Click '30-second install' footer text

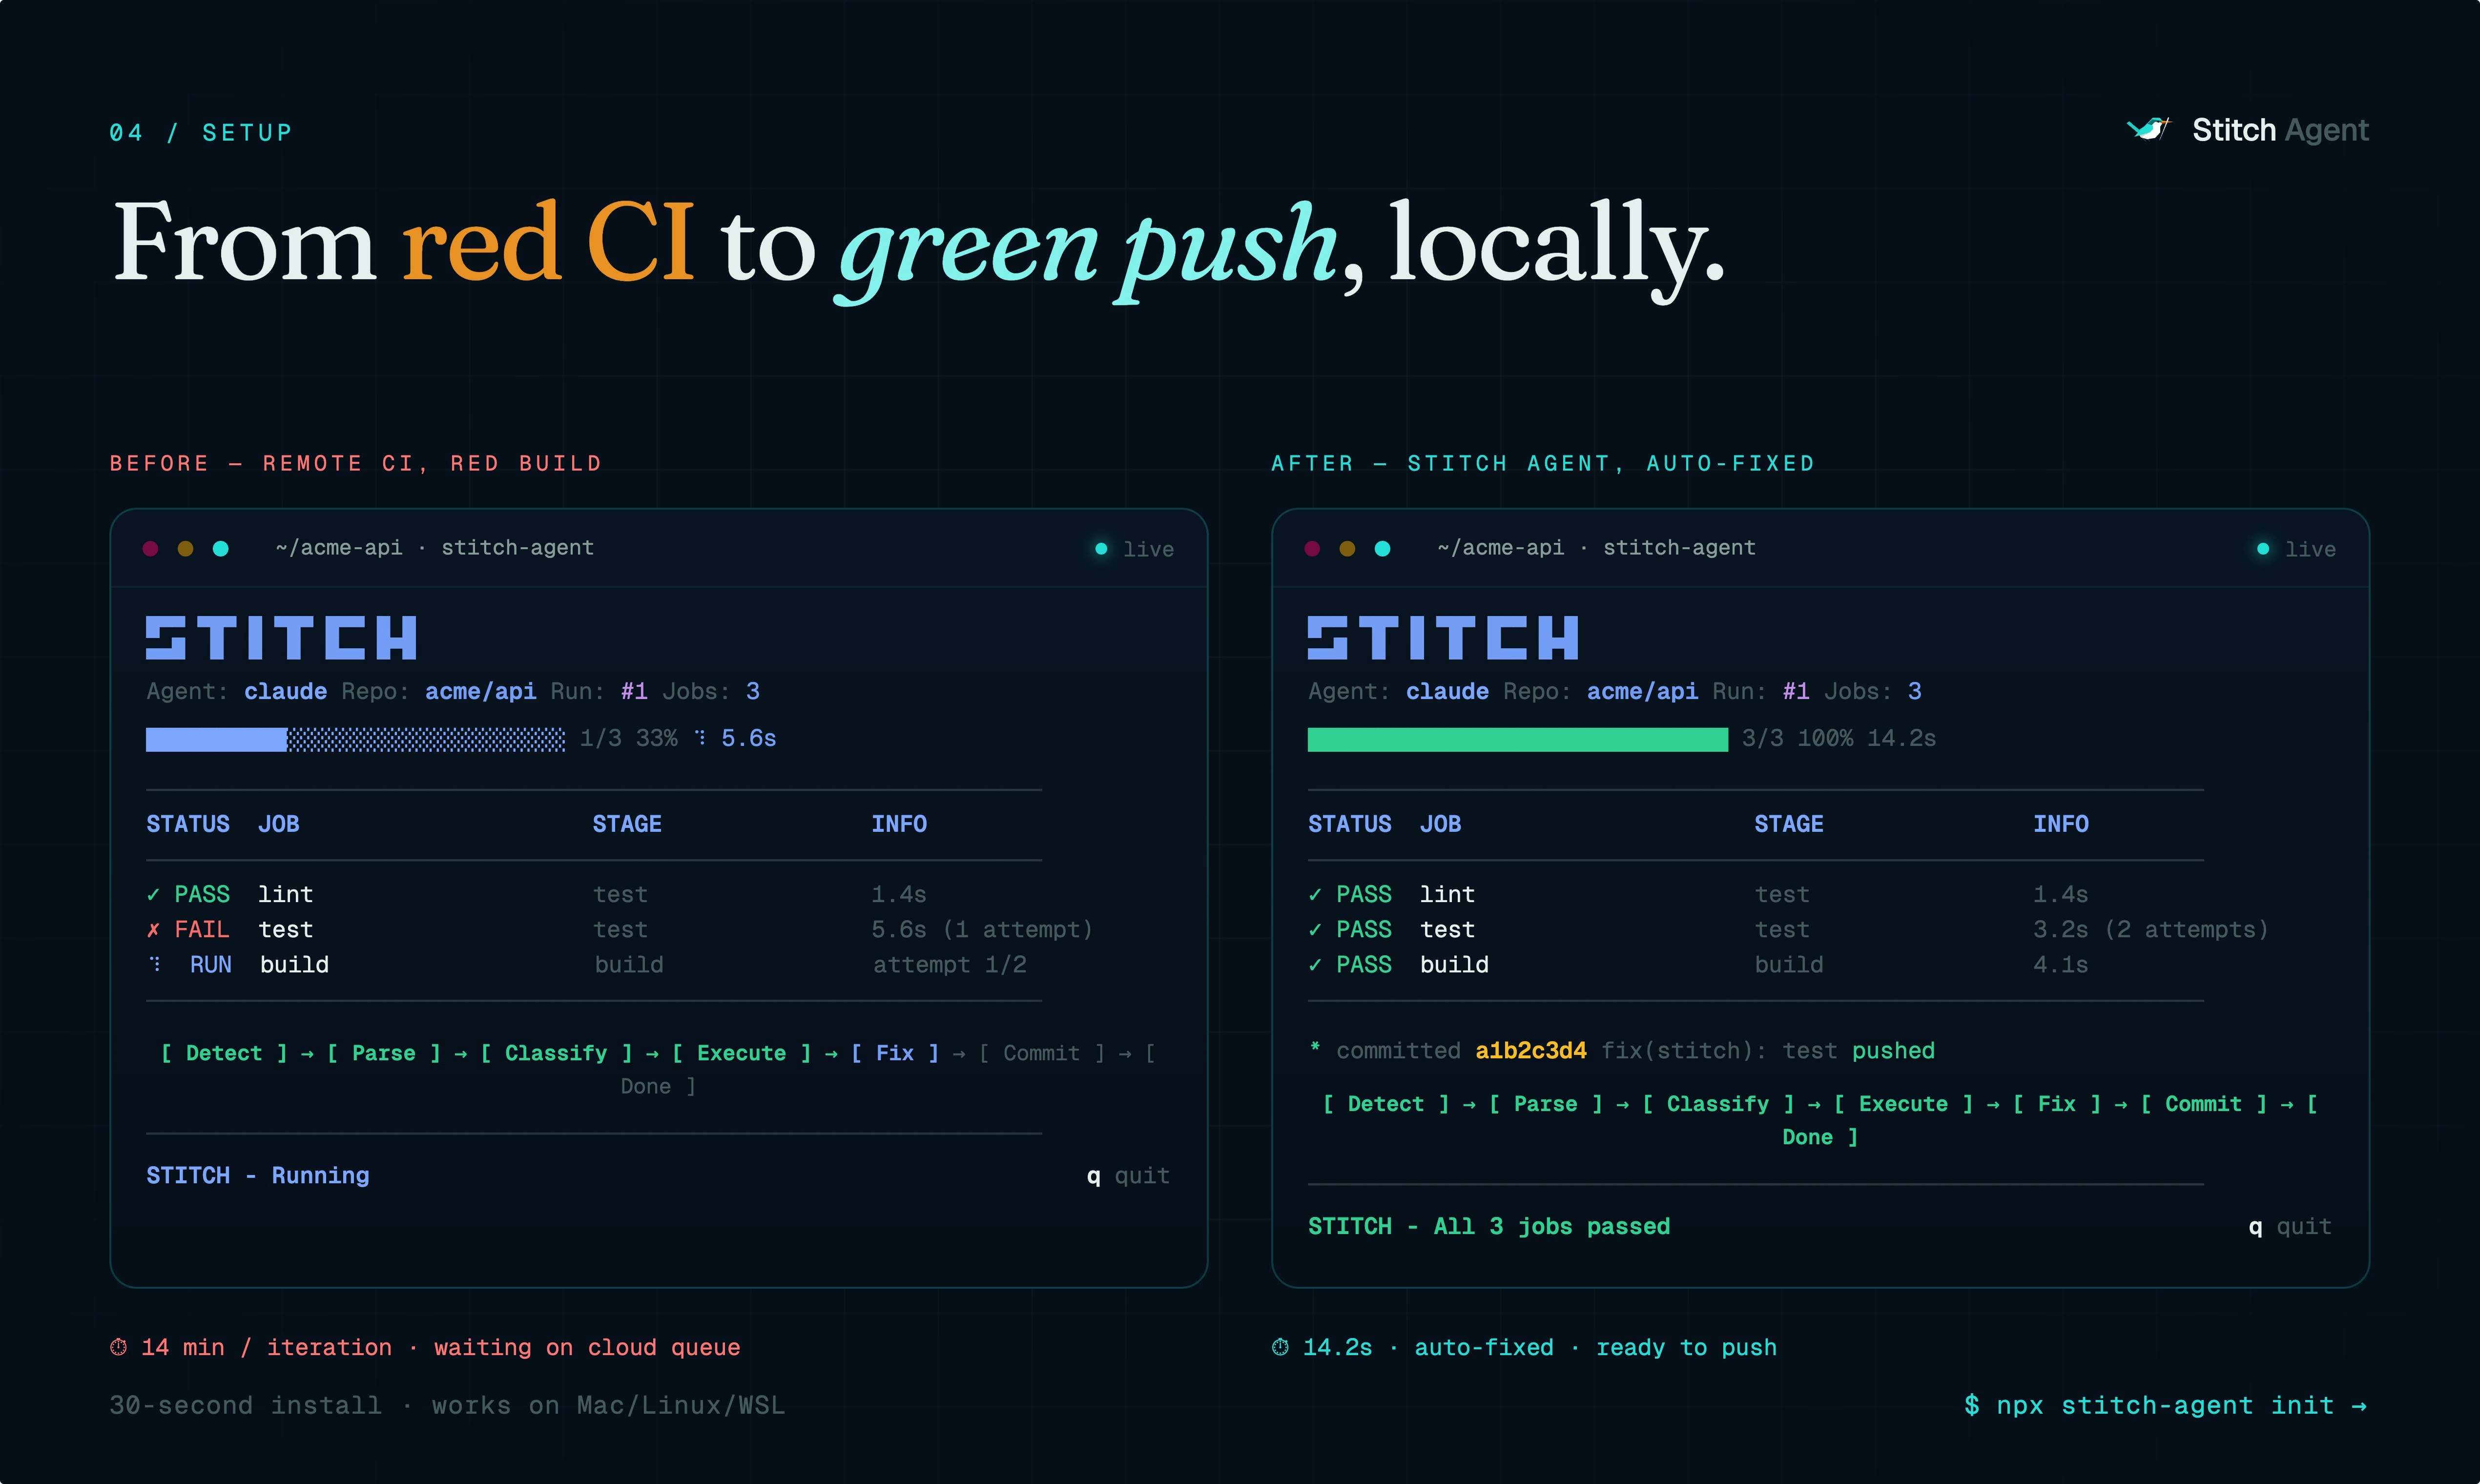click(x=246, y=1406)
